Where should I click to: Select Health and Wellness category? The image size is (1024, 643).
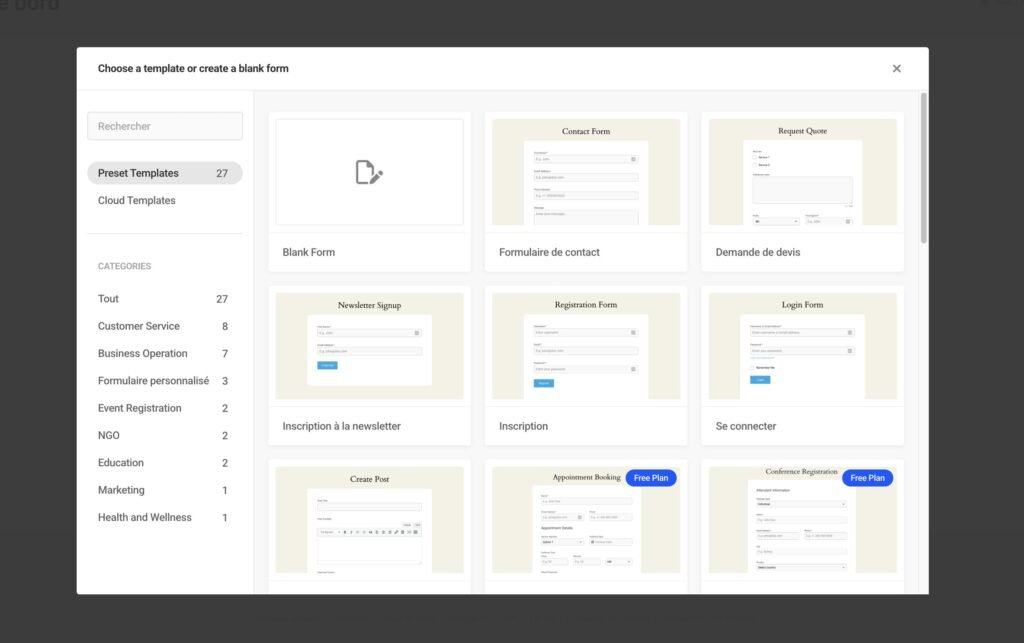pos(145,518)
